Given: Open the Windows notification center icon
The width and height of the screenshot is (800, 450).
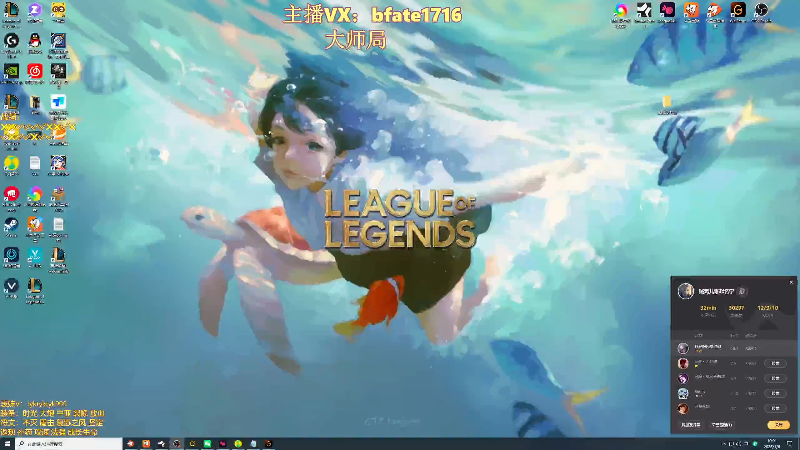Looking at the screenshot, I should (x=790, y=444).
